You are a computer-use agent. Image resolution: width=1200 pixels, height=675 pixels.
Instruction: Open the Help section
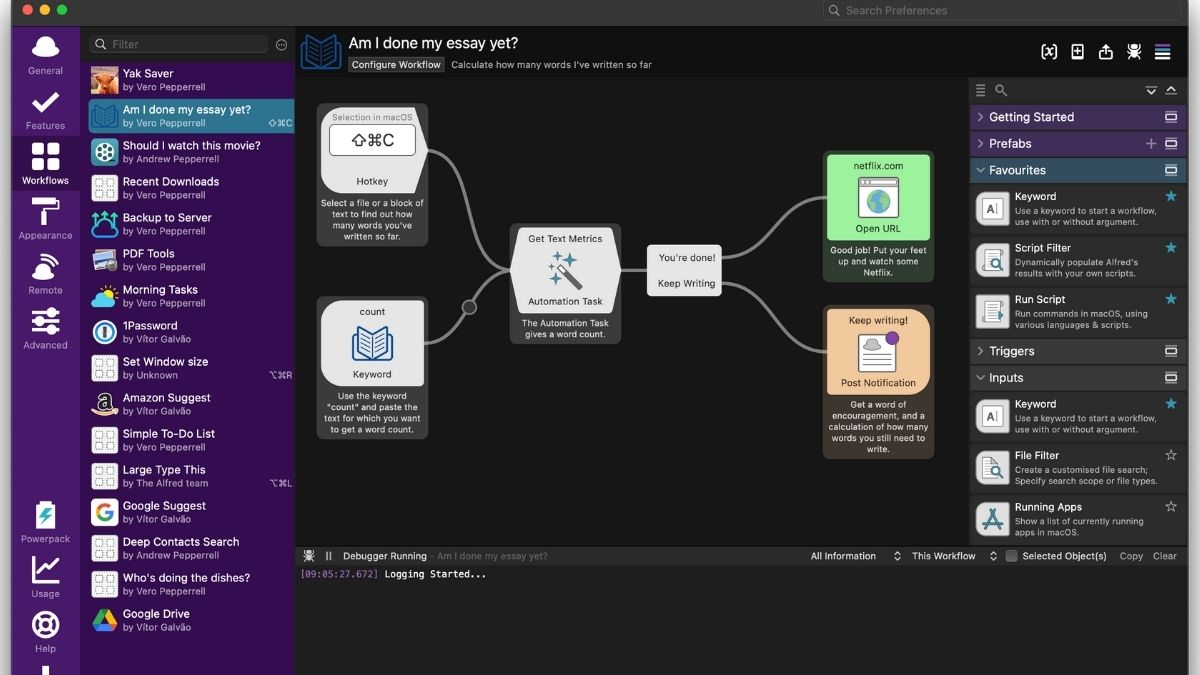tap(45, 632)
